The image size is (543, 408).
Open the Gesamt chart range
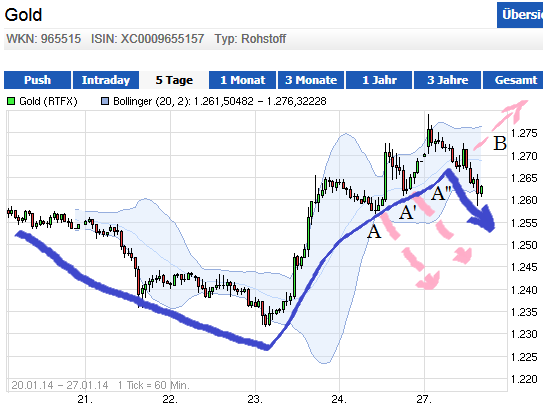513,80
